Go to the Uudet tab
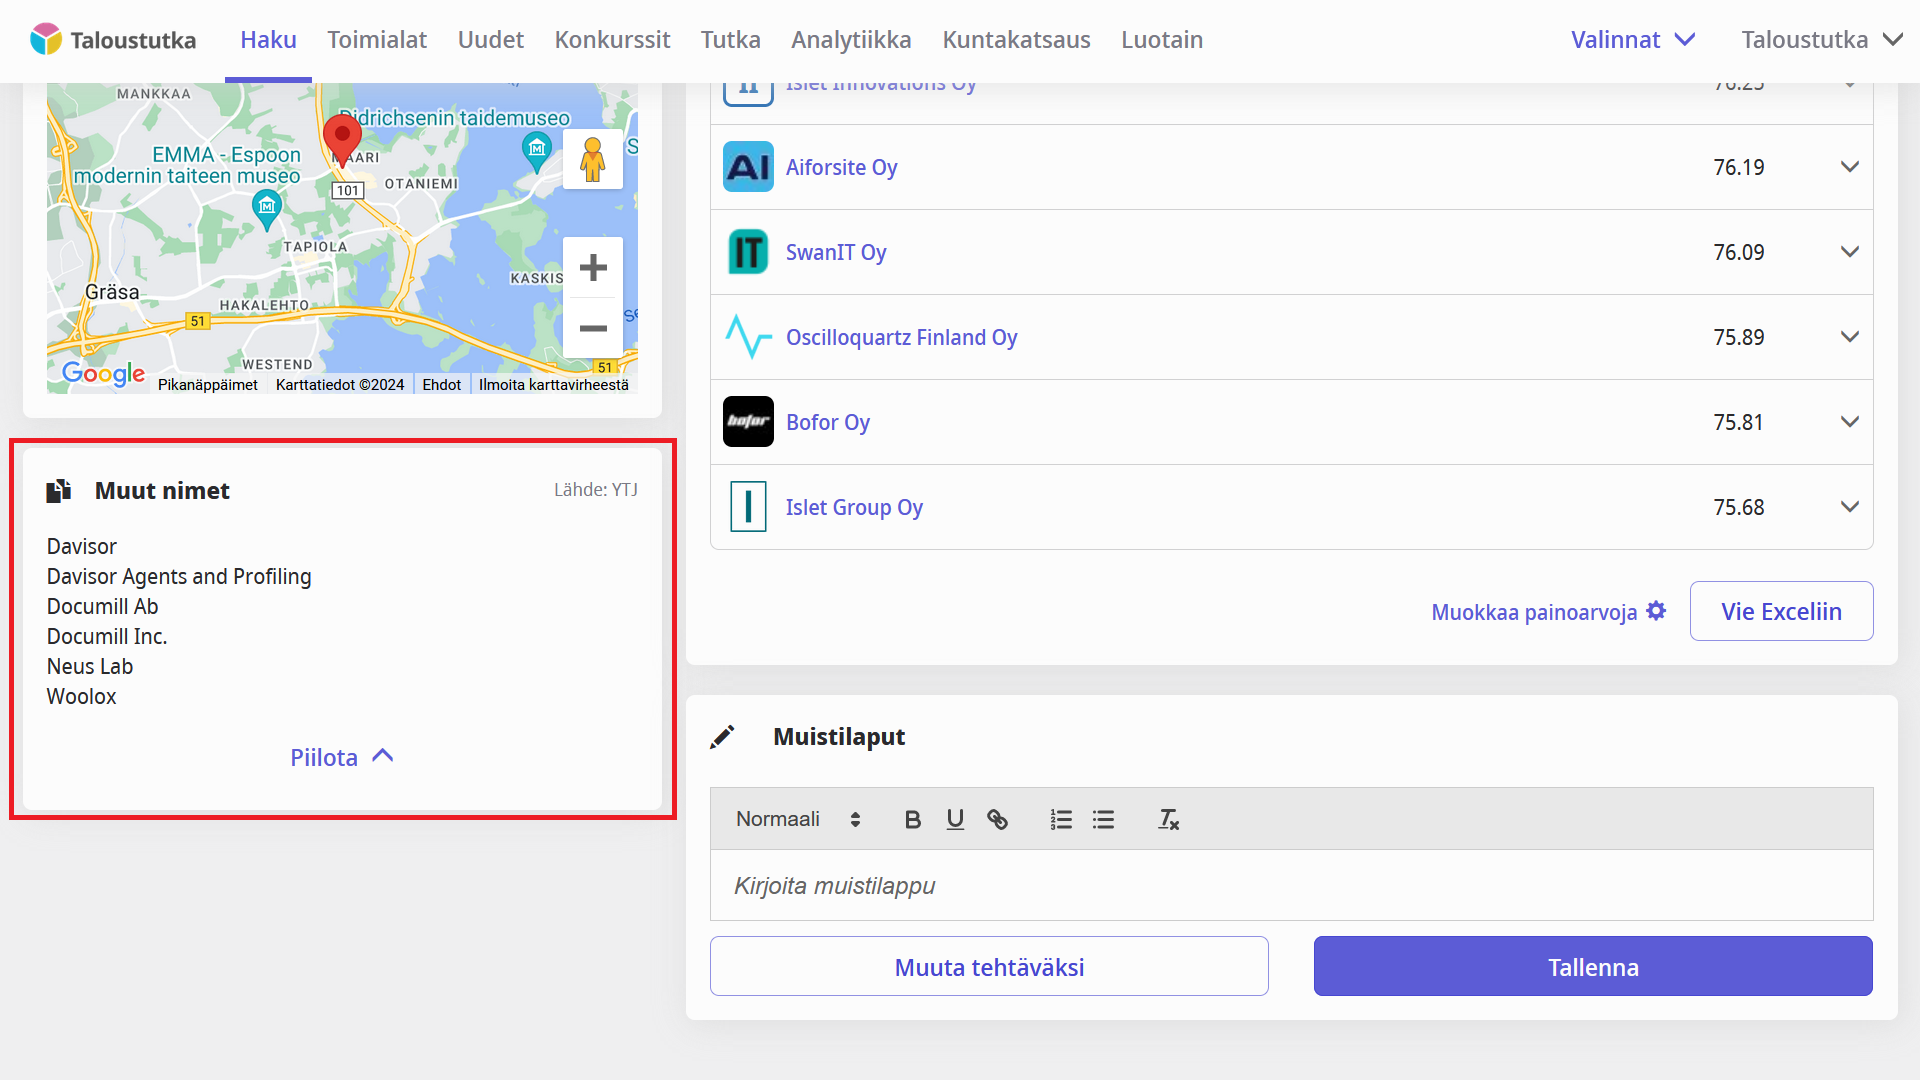The image size is (1920, 1080). pyautogui.click(x=490, y=40)
